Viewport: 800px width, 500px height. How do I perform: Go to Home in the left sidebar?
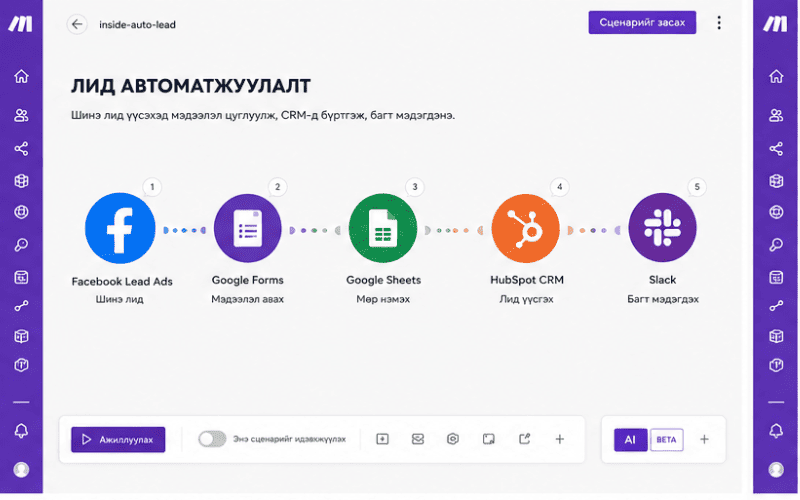point(21,76)
